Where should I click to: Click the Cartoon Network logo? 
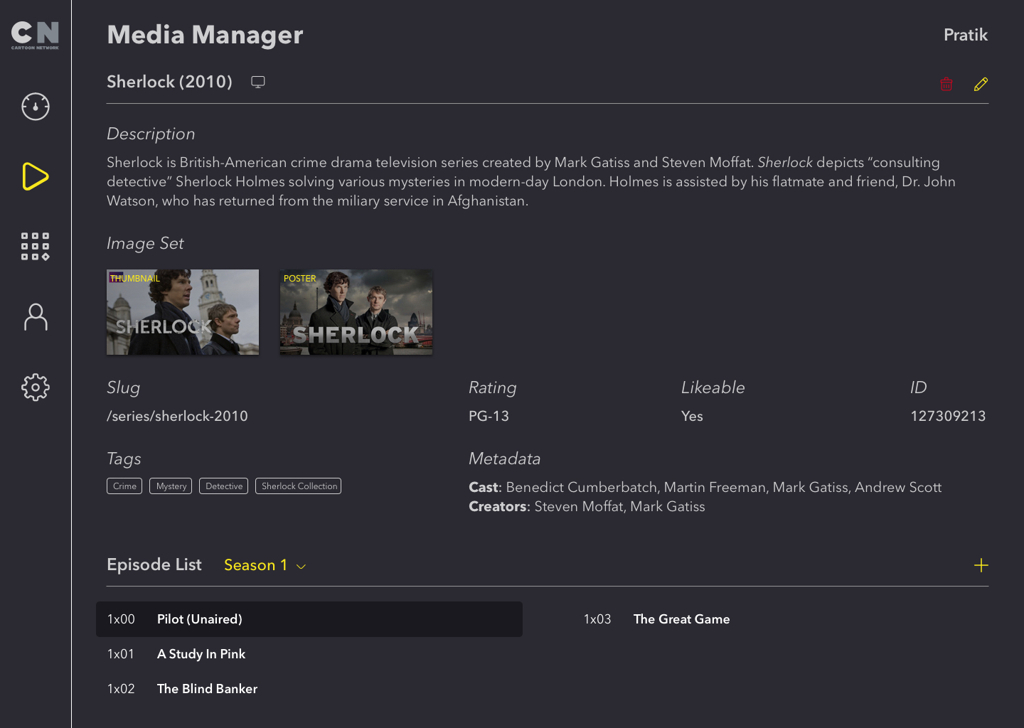pyautogui.click(x=35, y=35)
